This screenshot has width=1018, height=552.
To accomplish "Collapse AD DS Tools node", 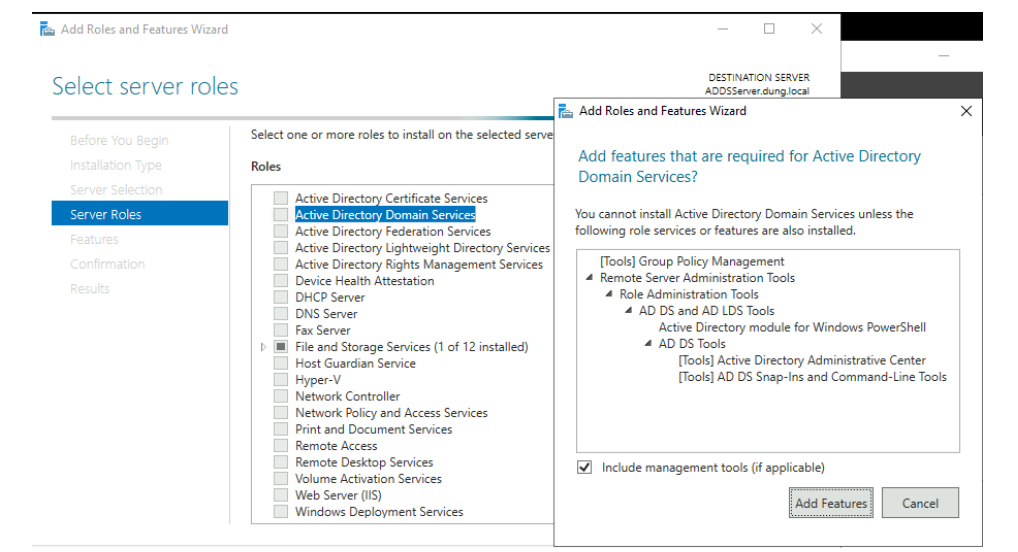I will (648, 344).
